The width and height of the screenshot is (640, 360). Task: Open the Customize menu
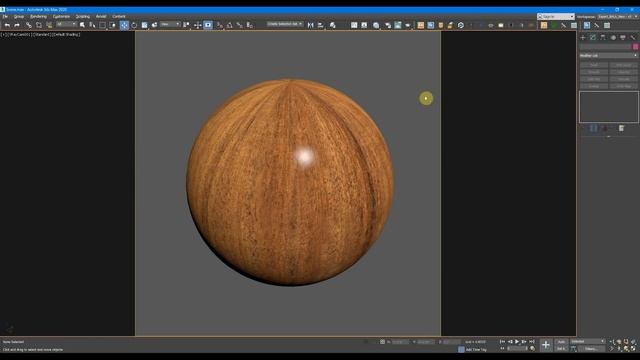pyautogui.click(x=61, y=17)
